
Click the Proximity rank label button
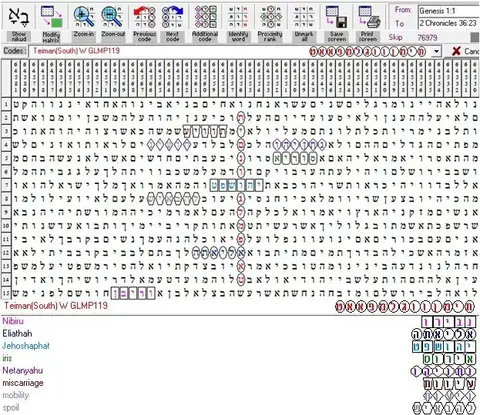point(270,37)
